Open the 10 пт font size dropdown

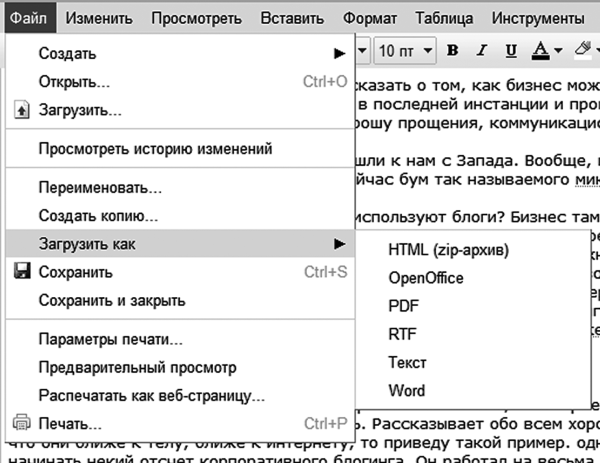pos(406,50)
